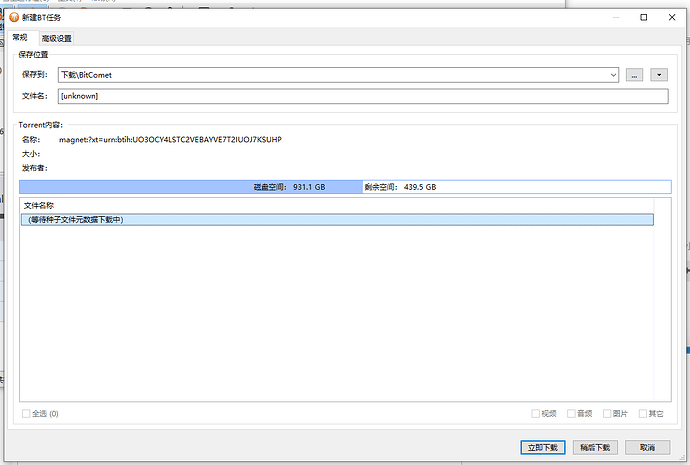Click the magnet link name text
This screenshot has height=465, width=690.
[170, 139]
